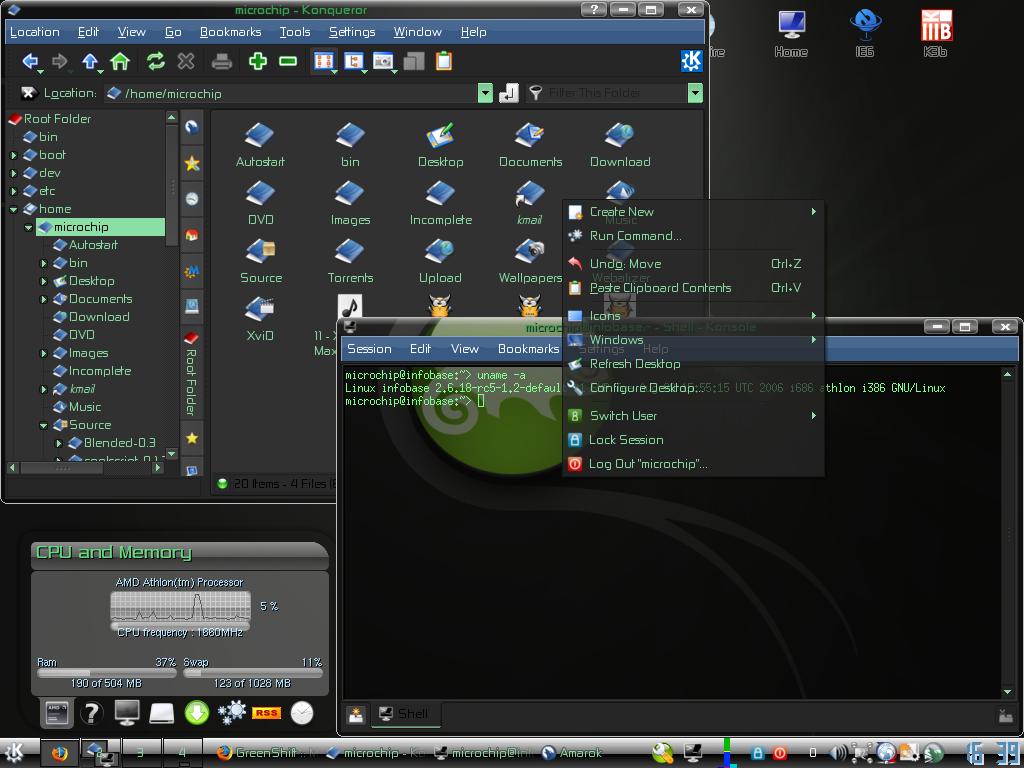Print the current Konqueror view

[221, 61]
